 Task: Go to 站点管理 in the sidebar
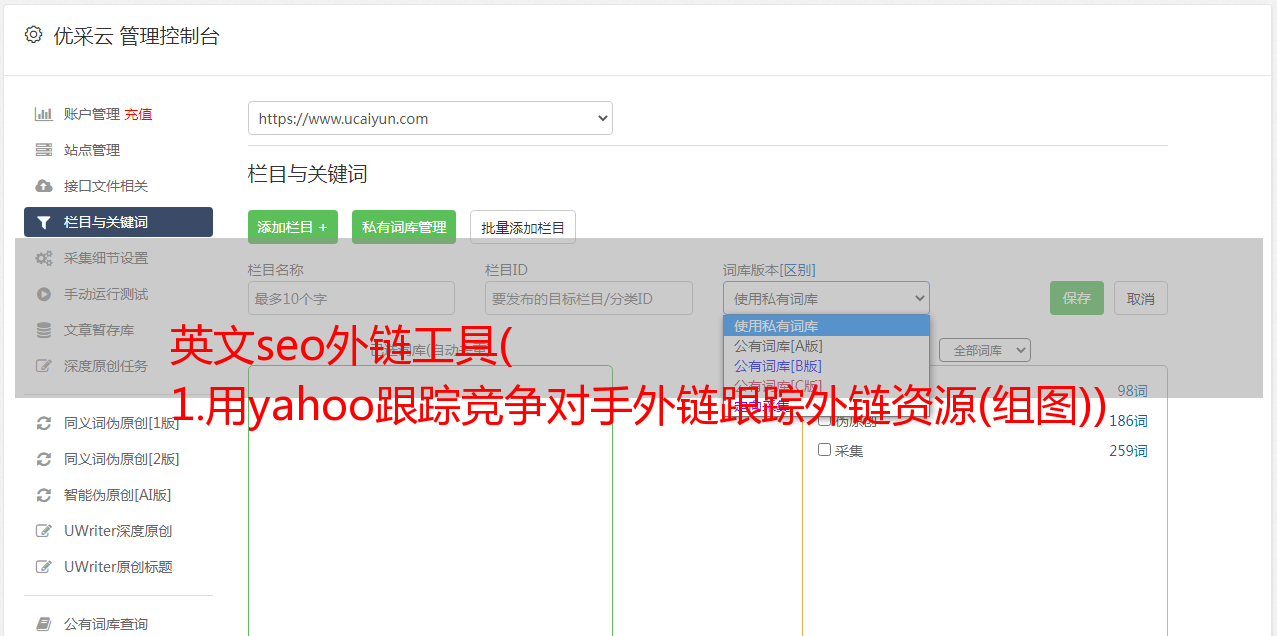click(92, 150)
